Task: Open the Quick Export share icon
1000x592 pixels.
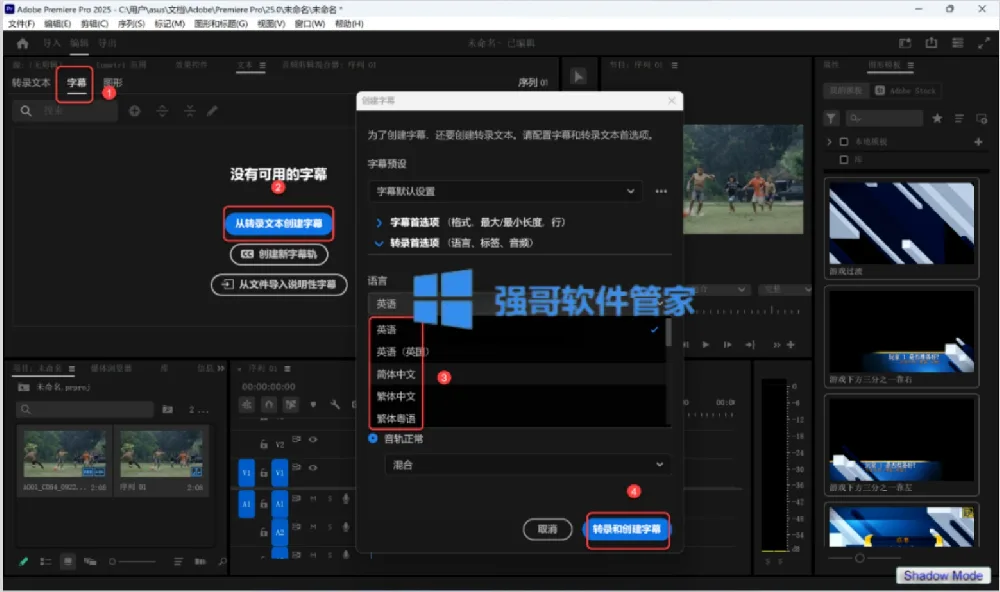Action: (x=931, y=43)
